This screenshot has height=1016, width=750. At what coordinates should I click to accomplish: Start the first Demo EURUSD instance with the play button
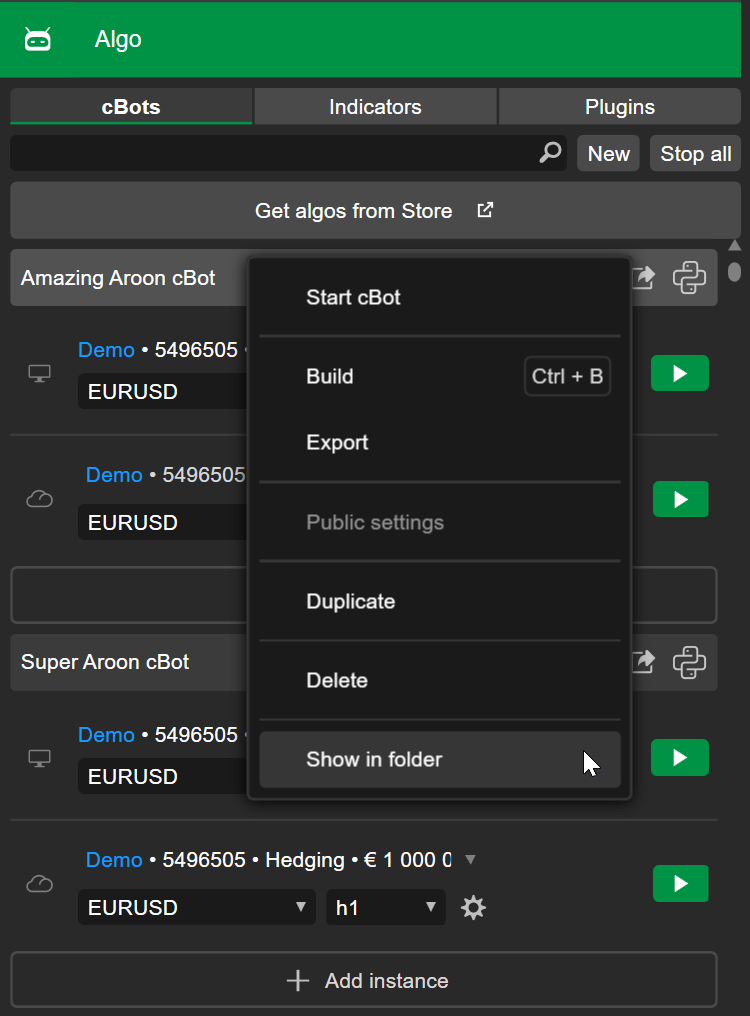680,373
